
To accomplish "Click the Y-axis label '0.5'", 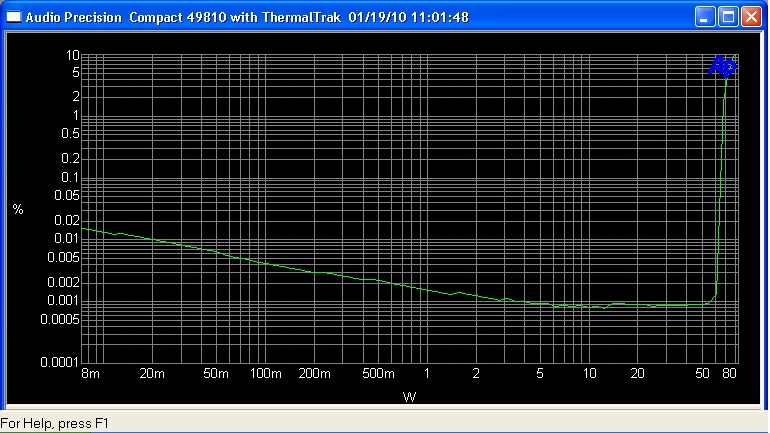I will click(70, 134).
